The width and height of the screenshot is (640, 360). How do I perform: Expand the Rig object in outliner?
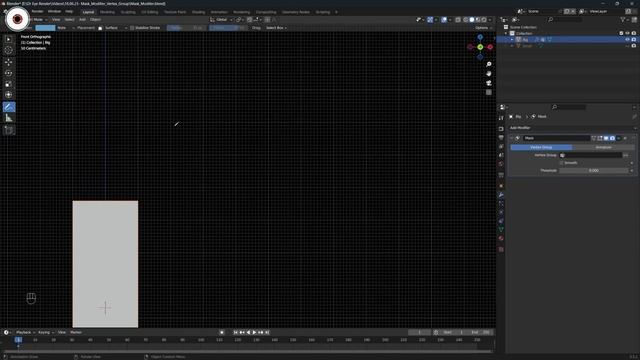tap(512, 40)
